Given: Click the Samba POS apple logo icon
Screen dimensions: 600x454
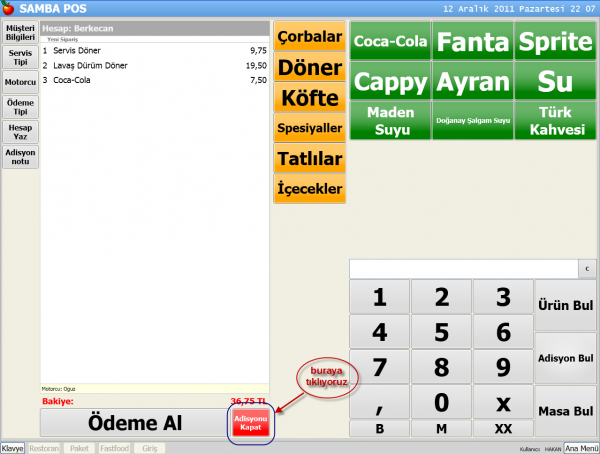Looking at the screenshot, I should click(8, 8).
